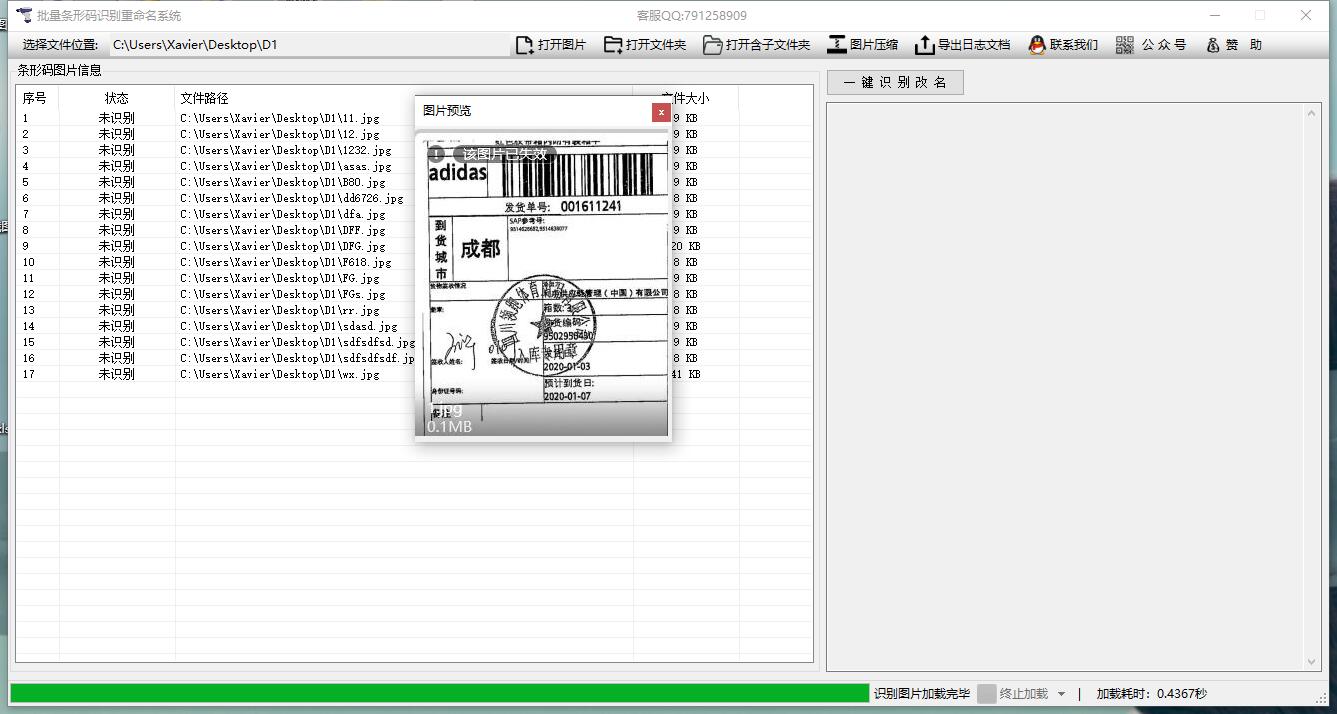
Task: Click the 终止加载 stop loading button
Action: coord(1013,693)
